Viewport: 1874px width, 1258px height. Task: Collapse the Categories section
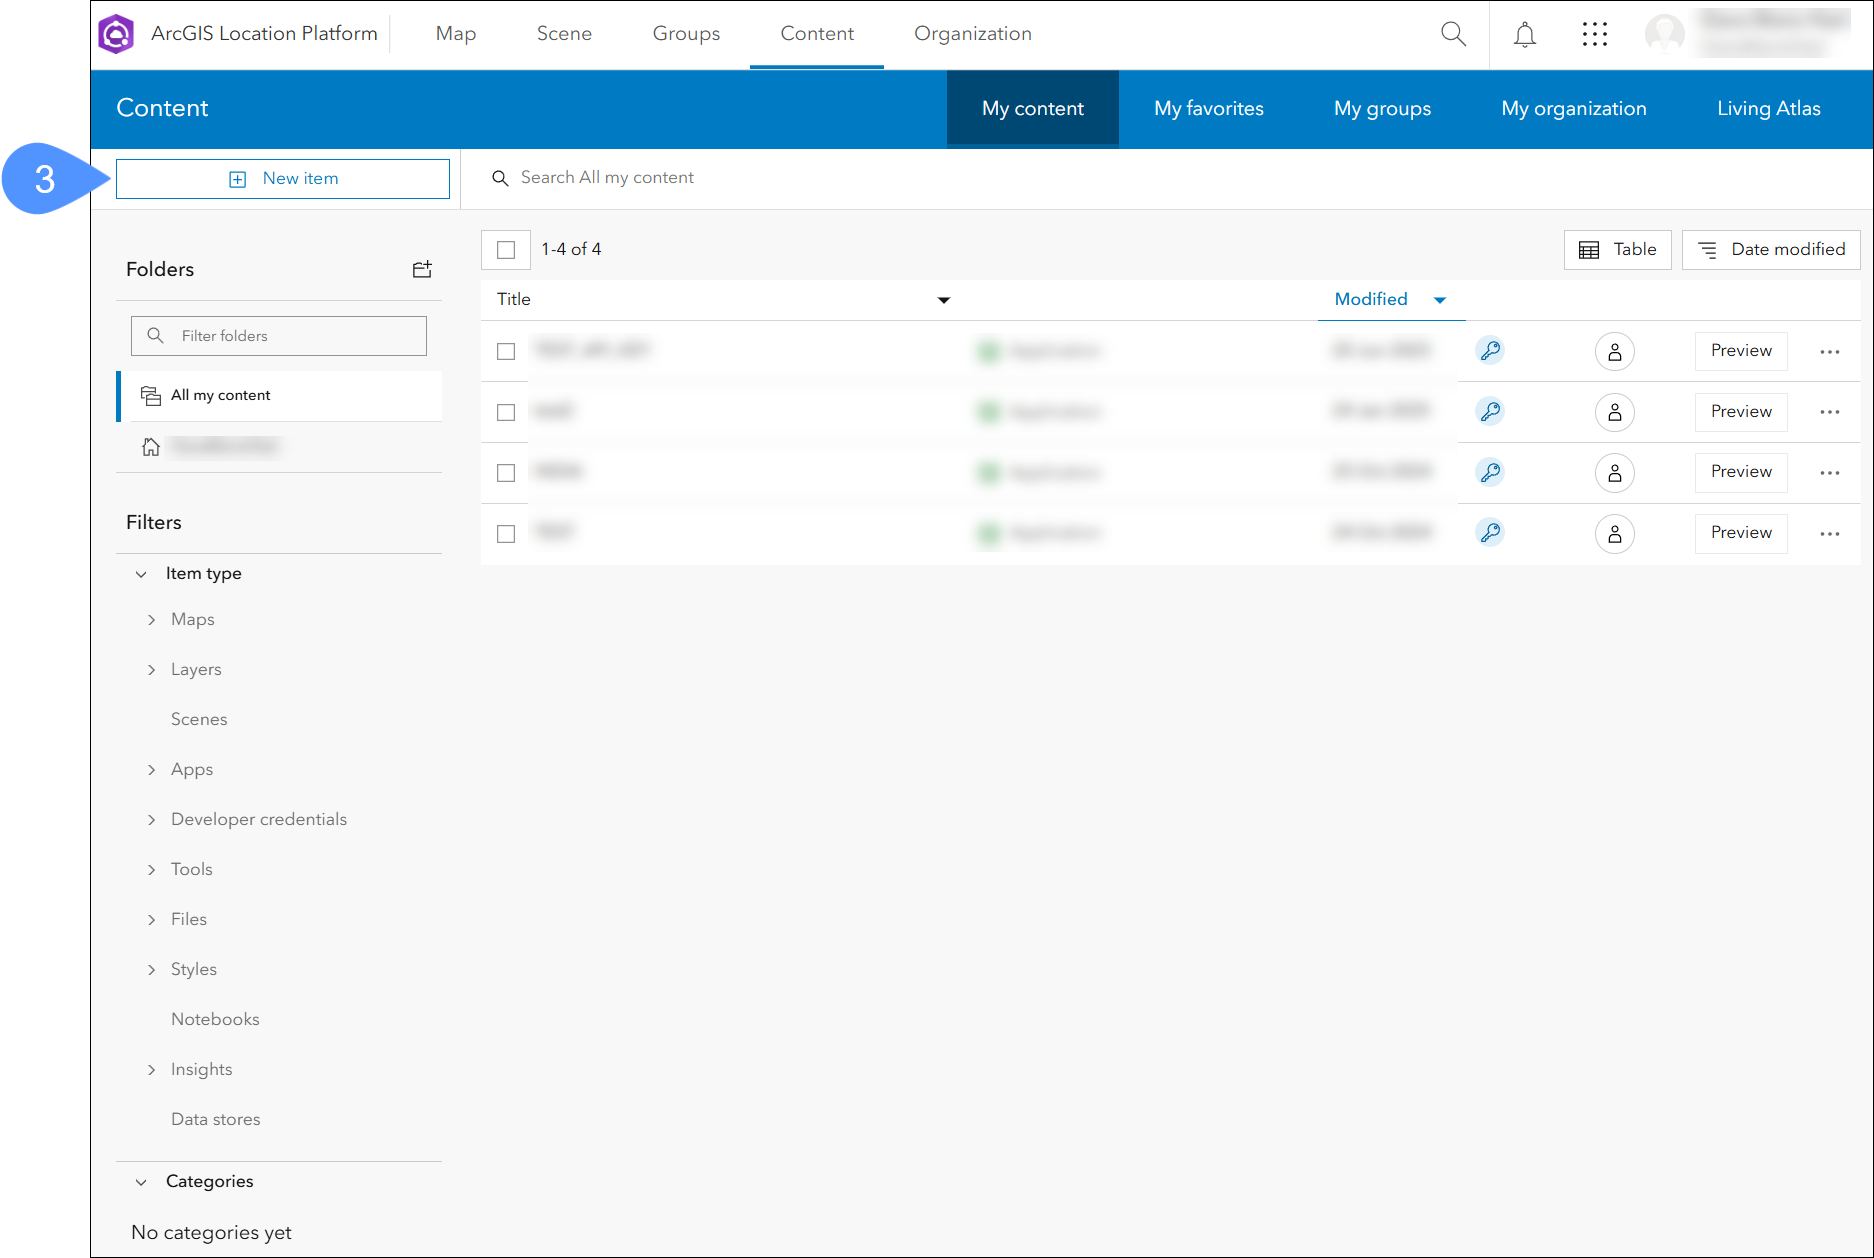141,1182
